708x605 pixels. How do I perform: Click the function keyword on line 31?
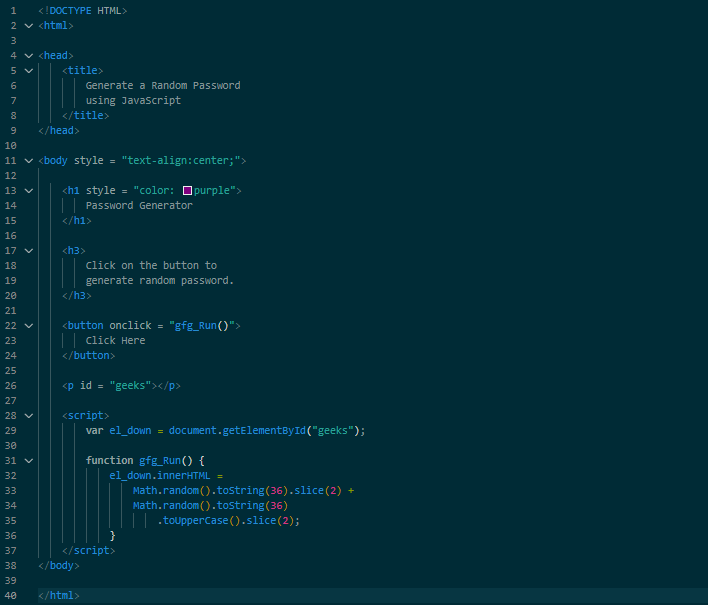pyautogui.click(x=110, y=461)
